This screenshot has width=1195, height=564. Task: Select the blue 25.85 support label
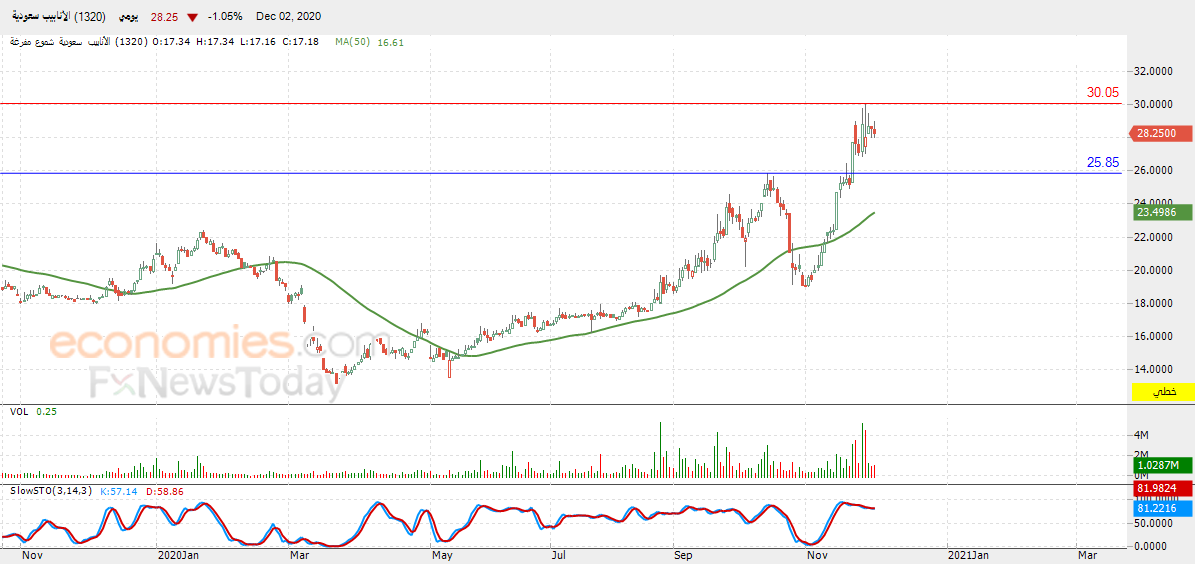click(x=1103, y=162)
